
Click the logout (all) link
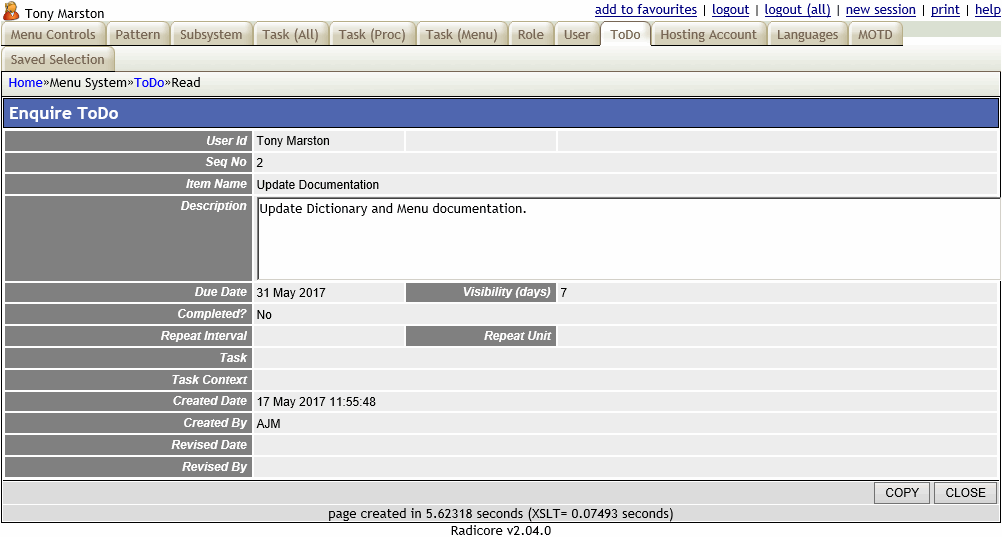click(x=797, y=10)
